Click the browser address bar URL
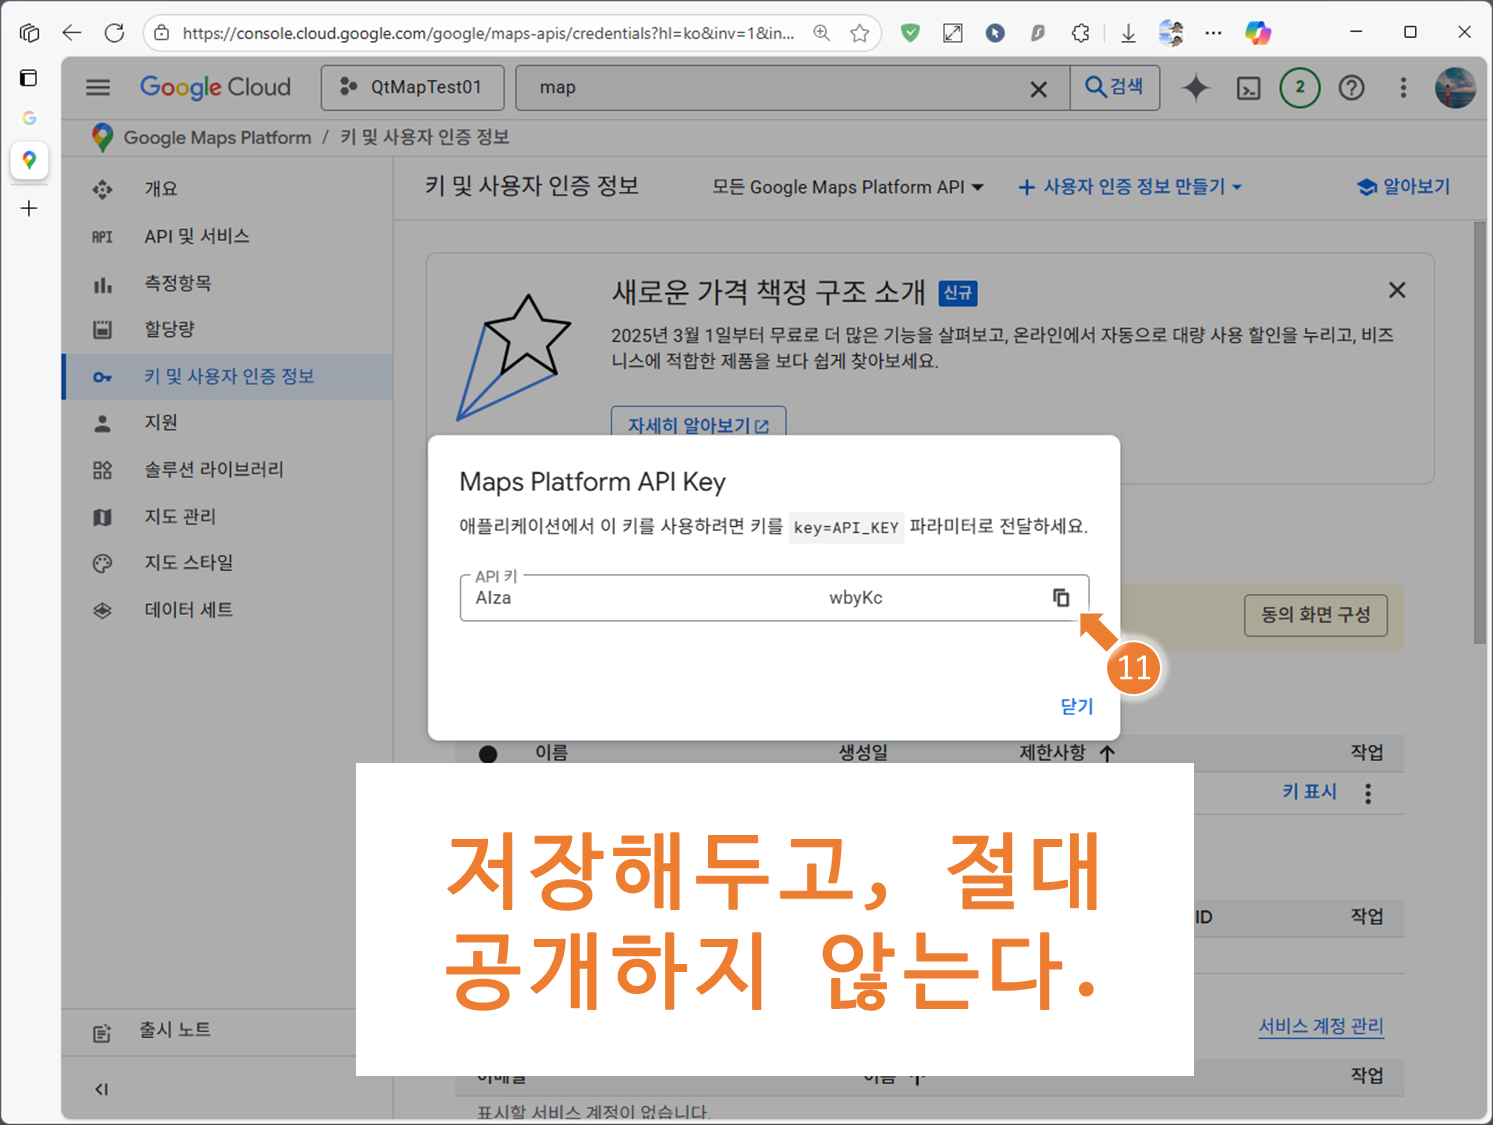 tap(488, 33)
